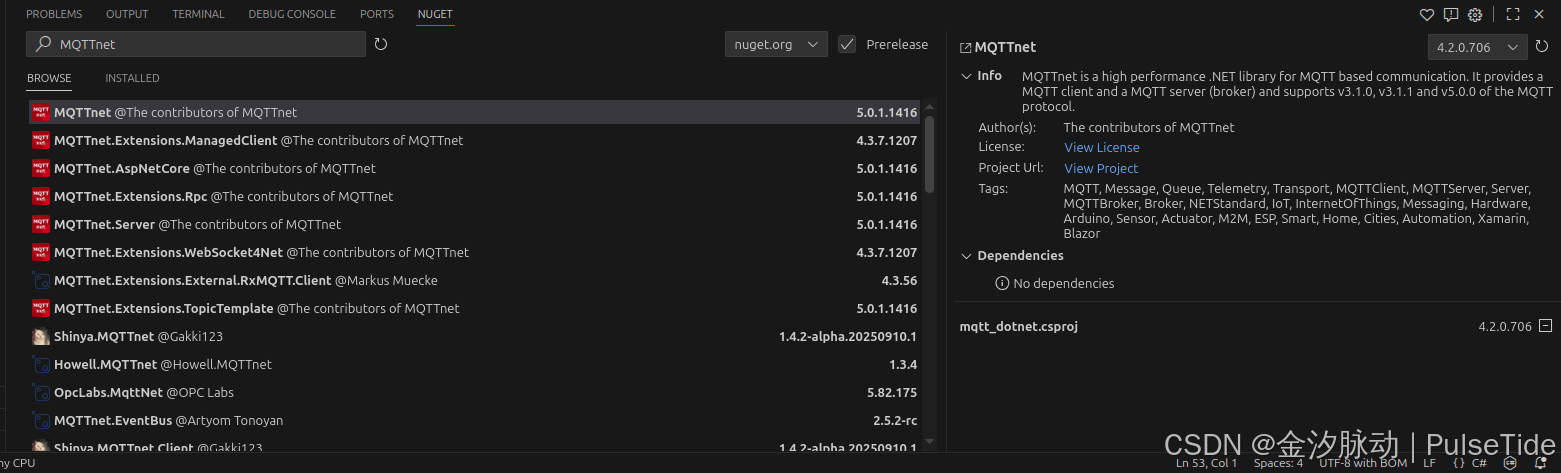Refresh the package search results

pos(381,44)
